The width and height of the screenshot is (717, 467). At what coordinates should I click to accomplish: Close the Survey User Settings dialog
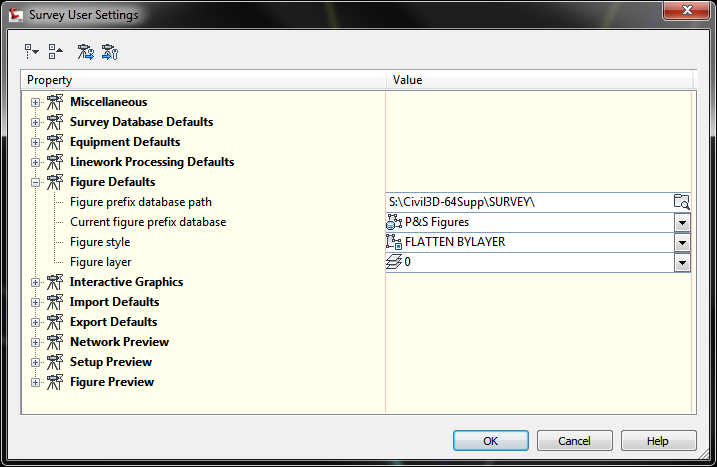click(687, 10)
